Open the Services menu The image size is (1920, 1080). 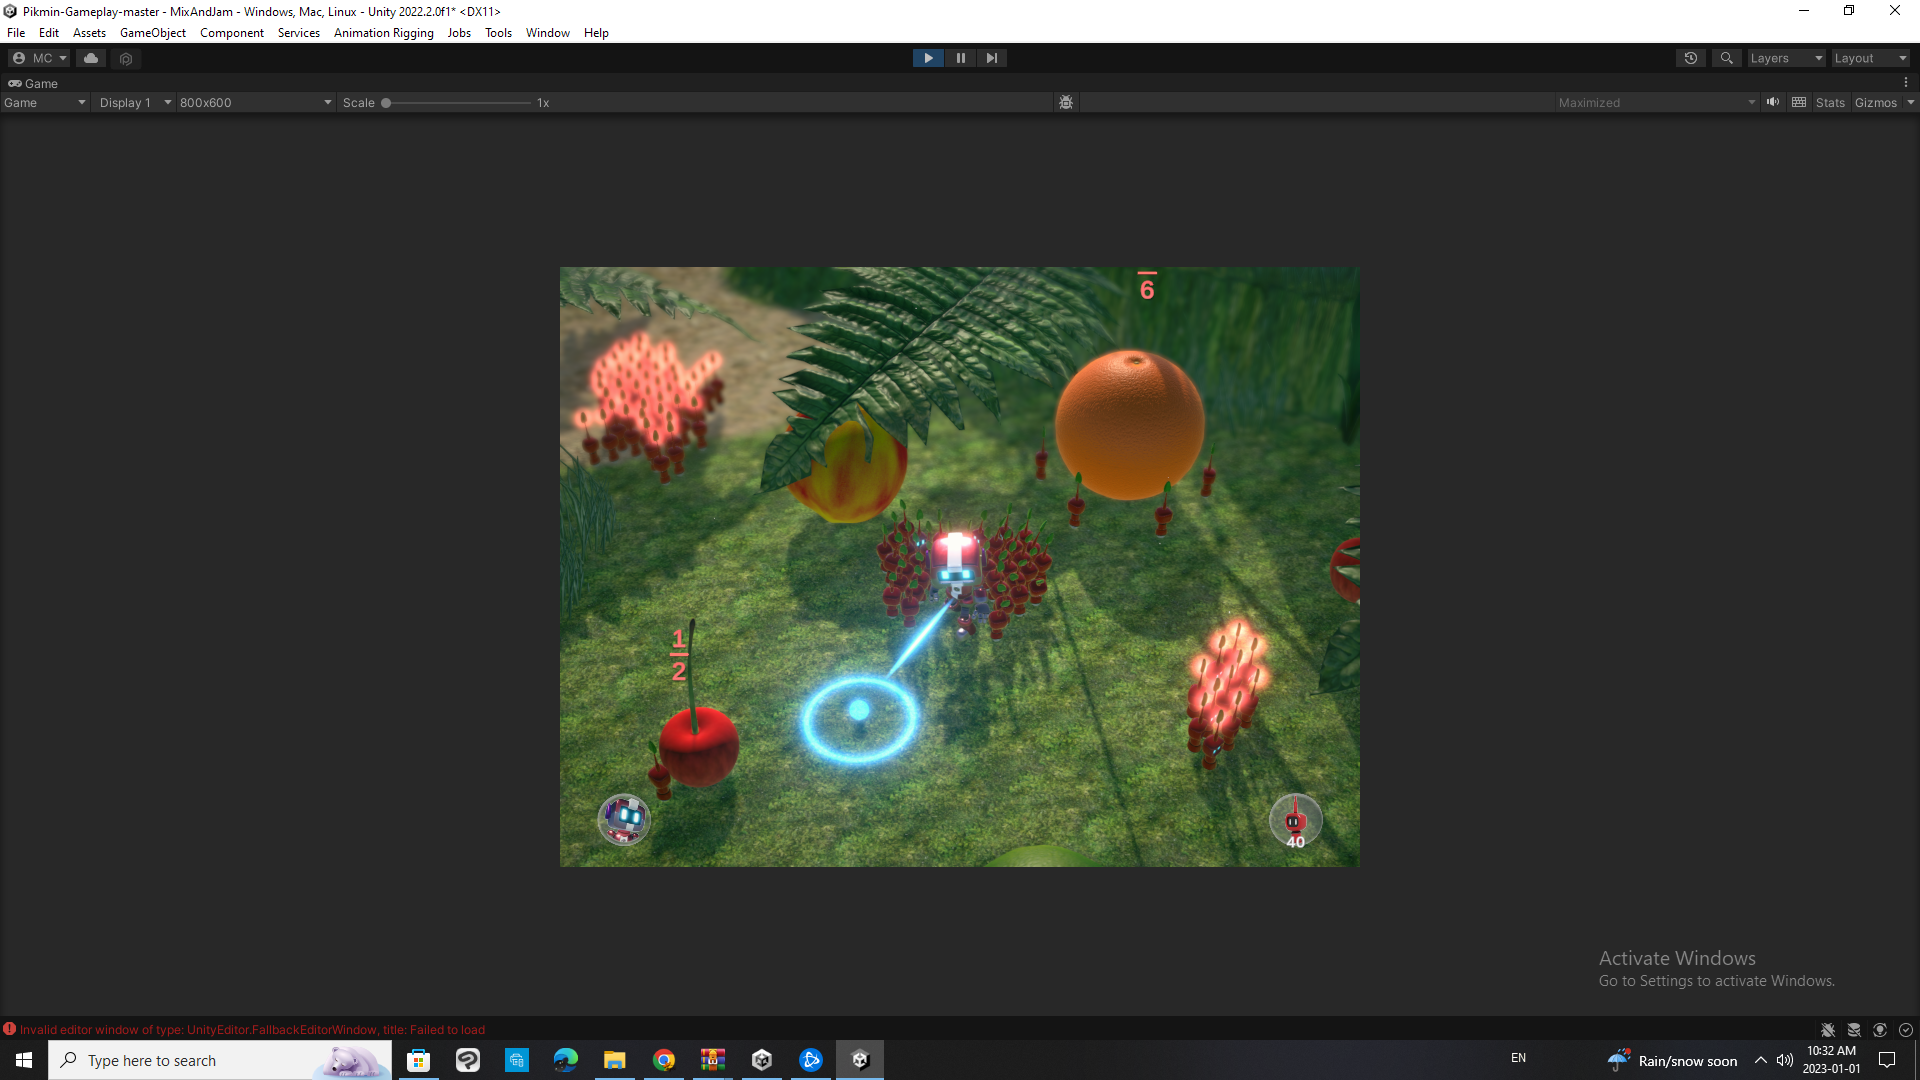[x=299, y=33]
